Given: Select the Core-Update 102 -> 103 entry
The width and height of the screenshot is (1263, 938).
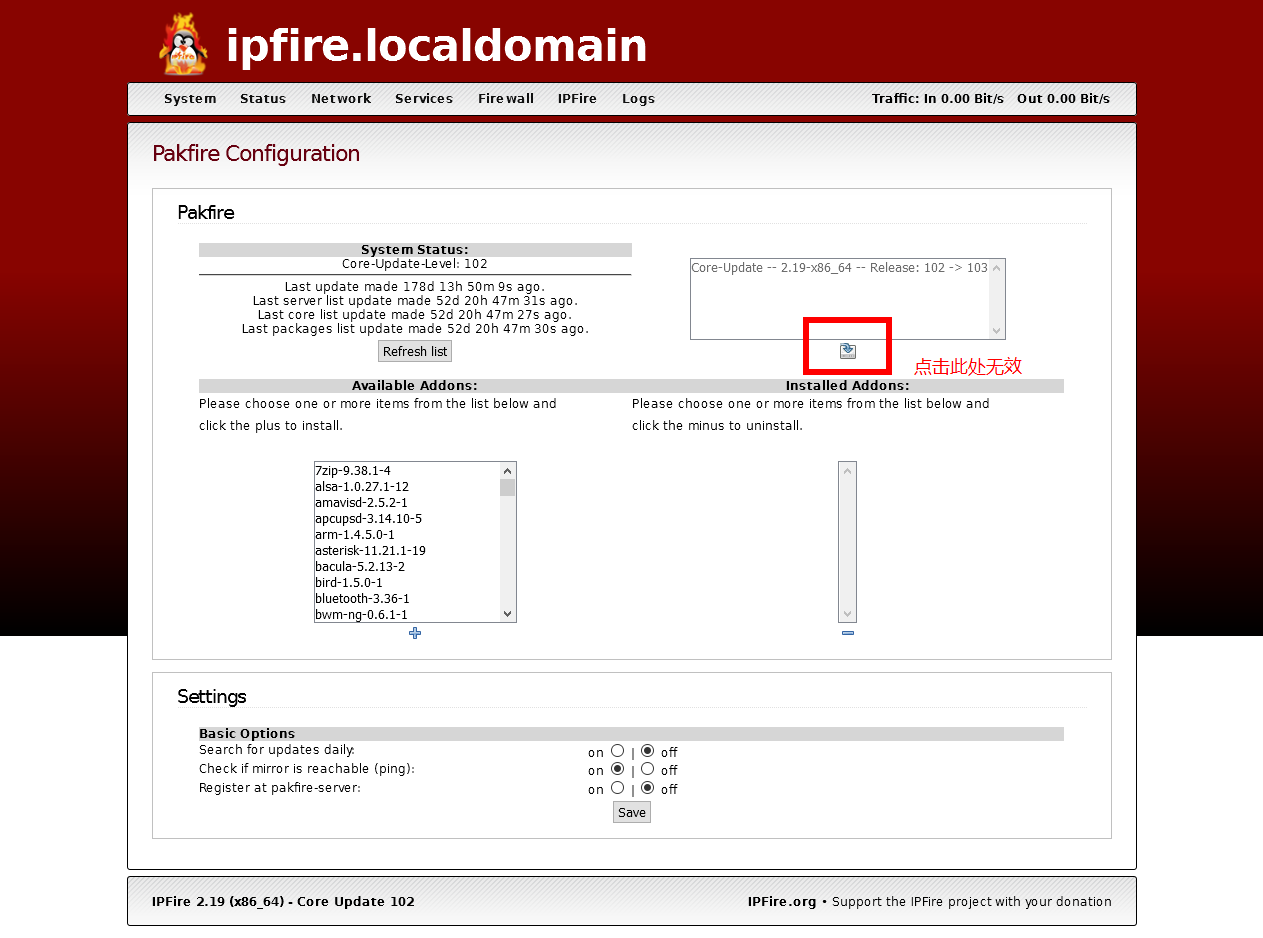Looking at the screenshot, I should pos(839,268).
